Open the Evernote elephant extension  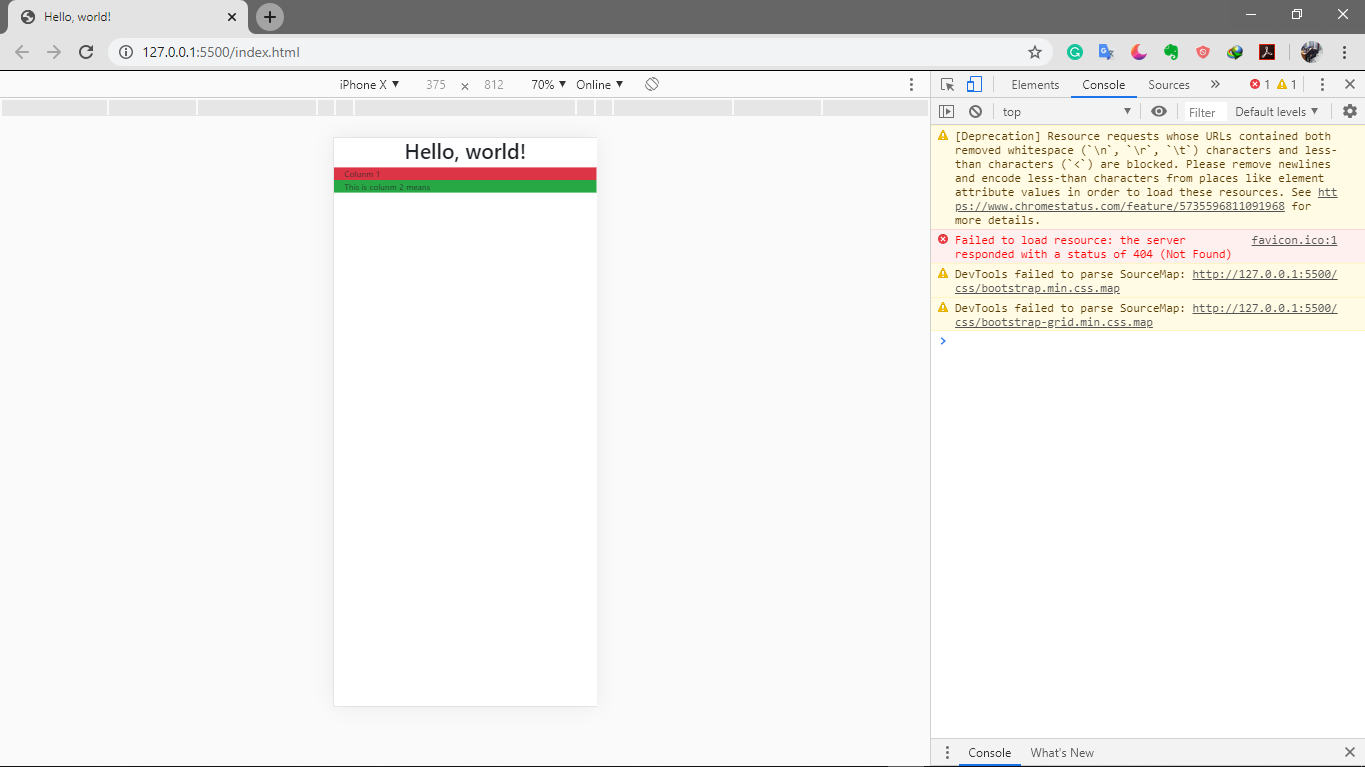click(x=1171, y=52)
